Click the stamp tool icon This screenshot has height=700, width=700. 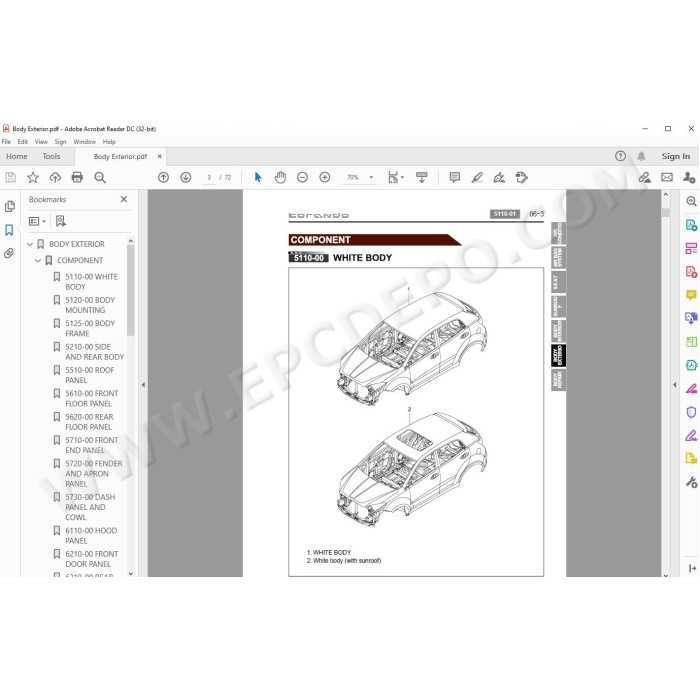click(x=521, y=178)
